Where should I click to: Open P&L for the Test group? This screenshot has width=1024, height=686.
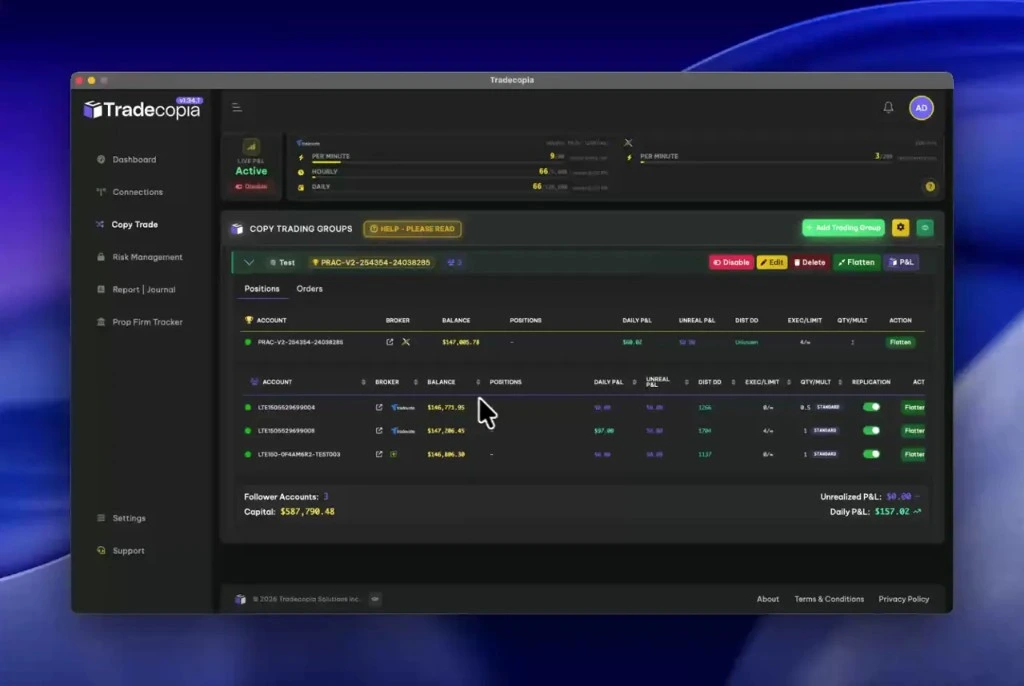point(901,262)
